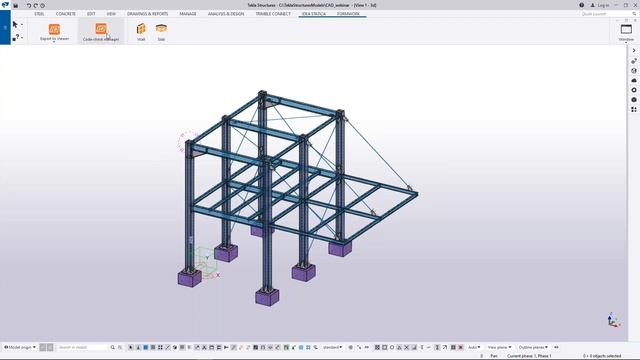Toggle snap to midpoints triangle switch
Screen dimensions: 640x360
pos(399,347)
